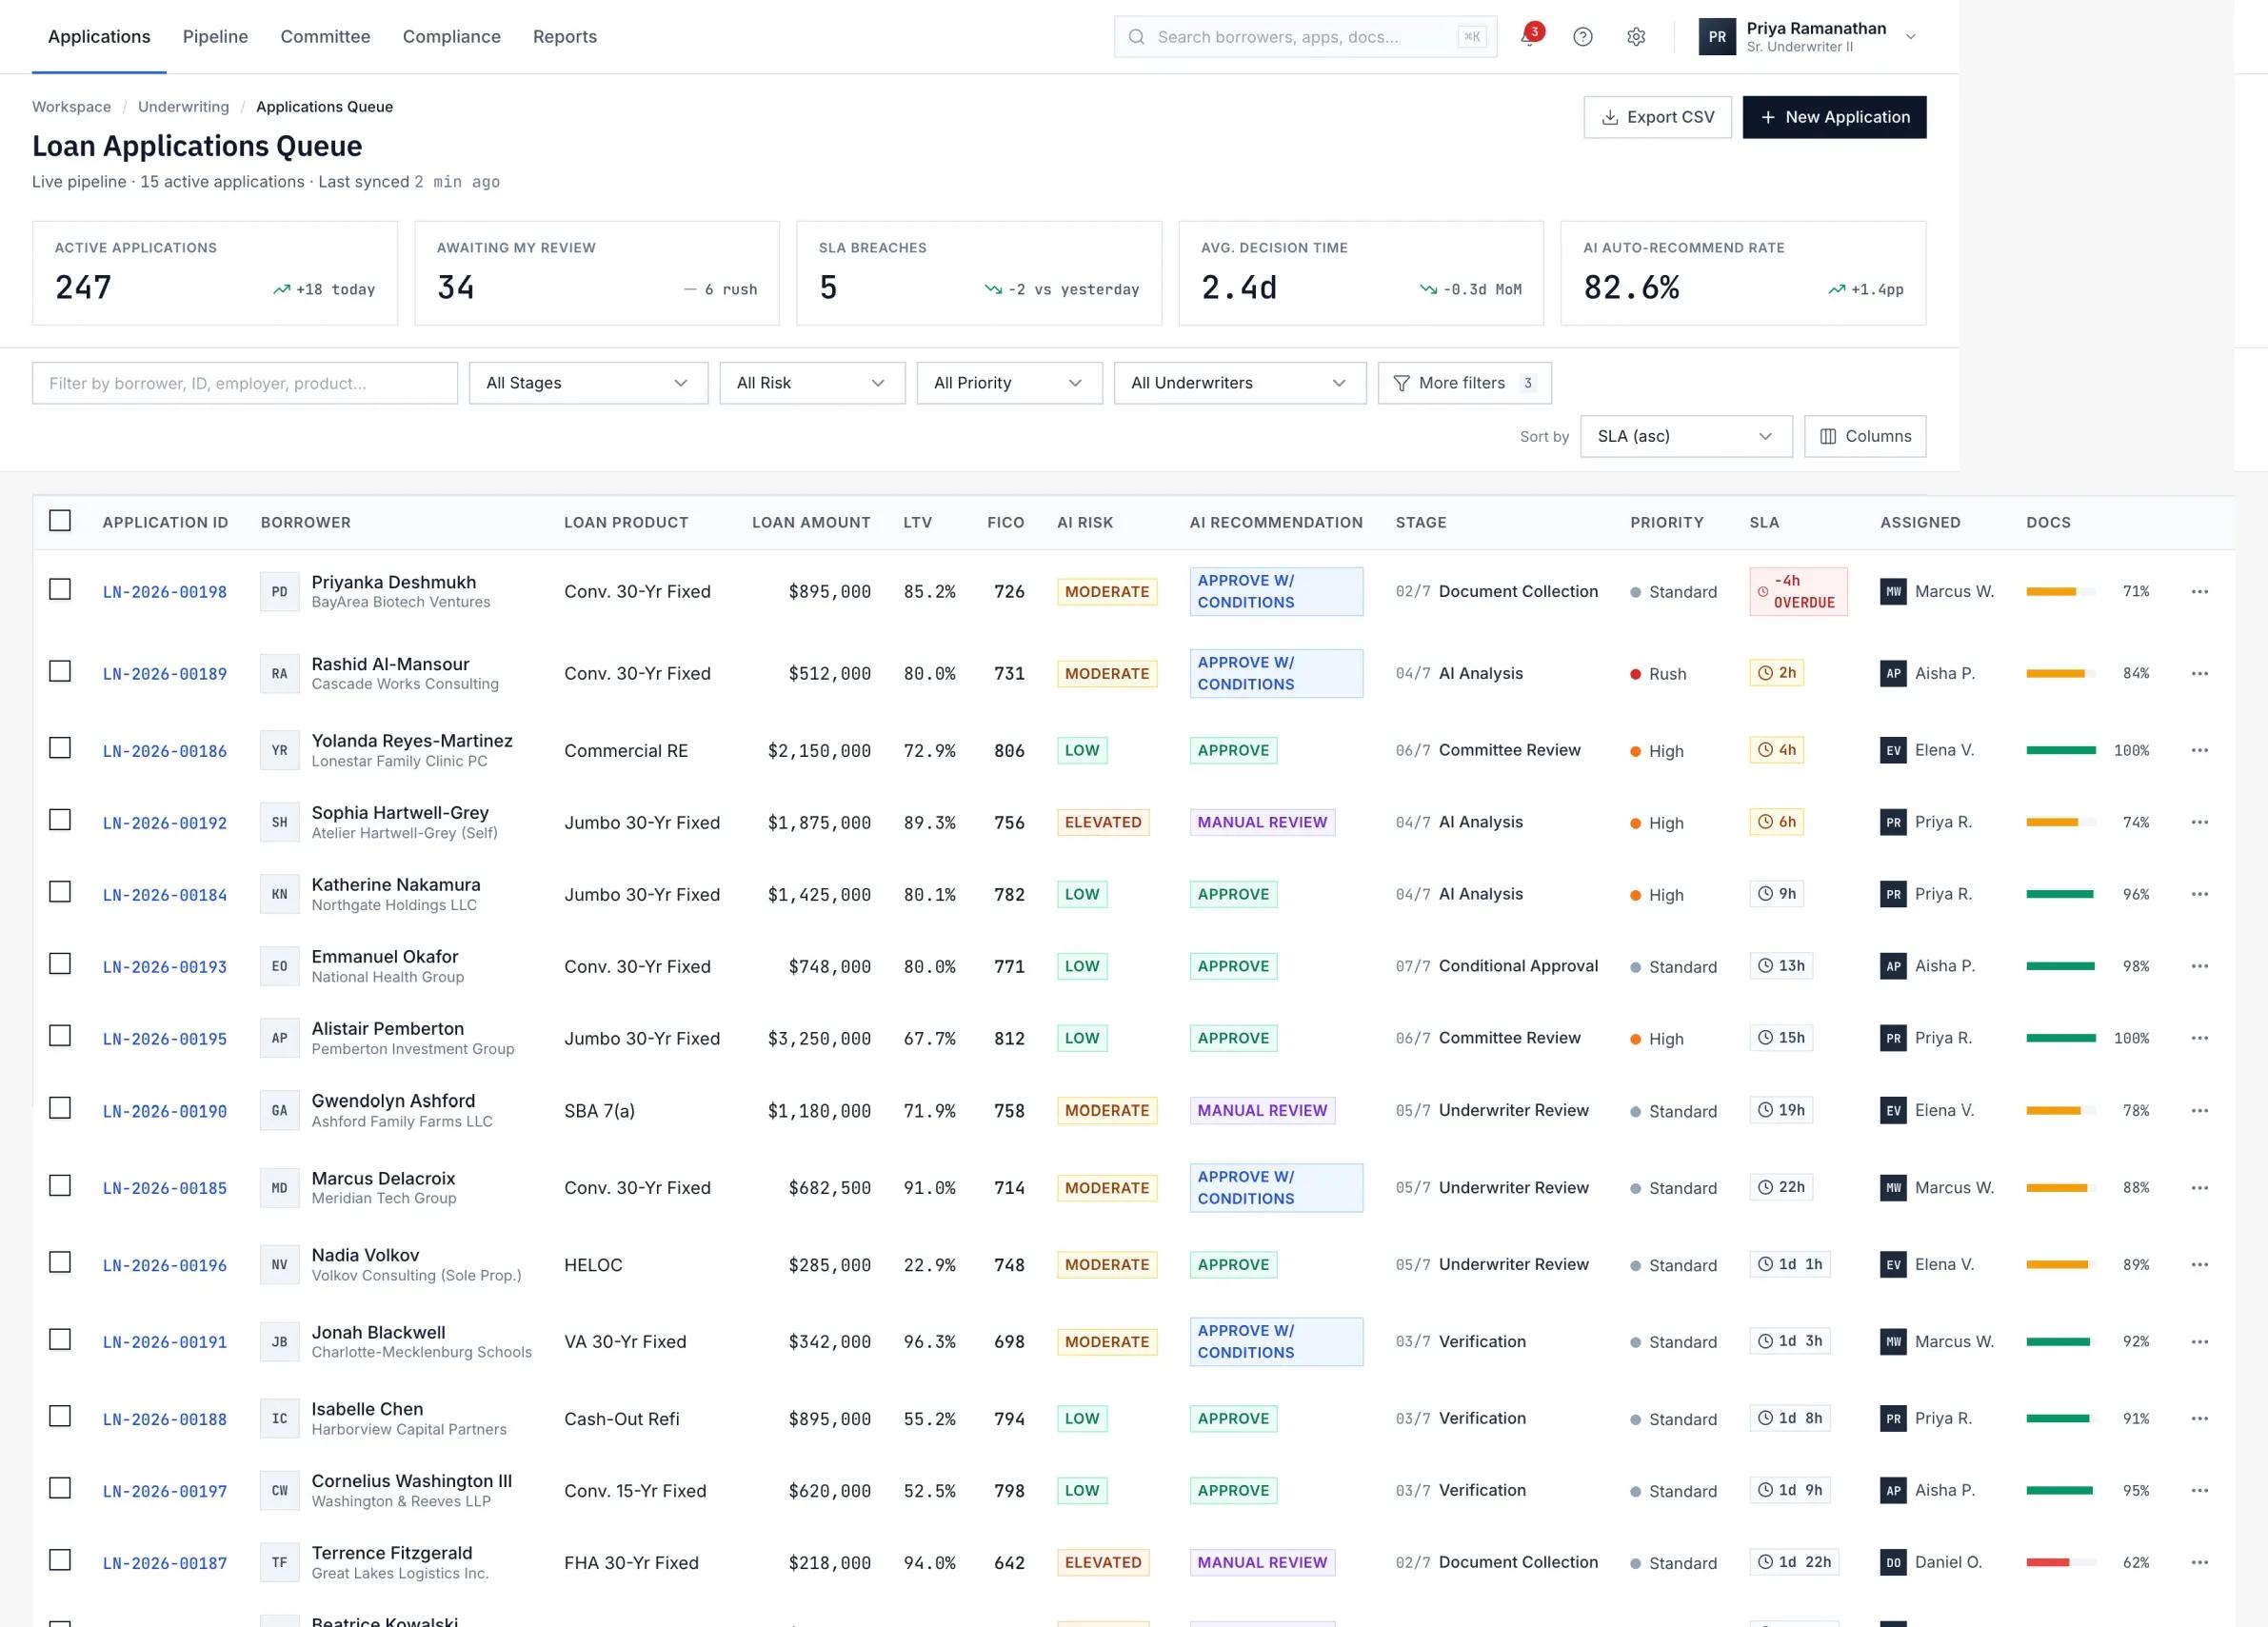The width and height of the screenshot is (2268, 1627).
Task: Open the All Priority filter dropdown
Action: pos(1009,383)
